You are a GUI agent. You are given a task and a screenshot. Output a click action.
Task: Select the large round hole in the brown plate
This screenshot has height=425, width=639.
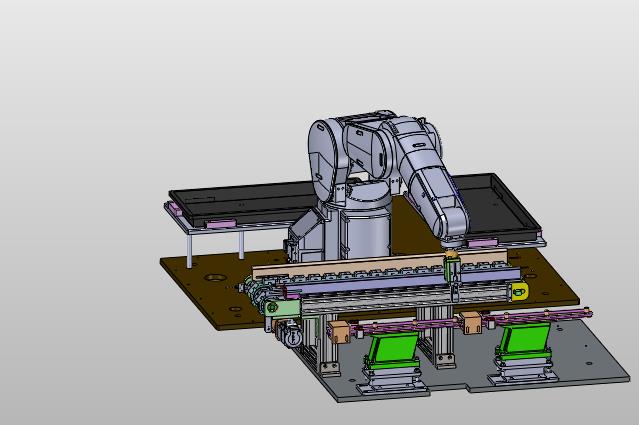pos(215,278)
